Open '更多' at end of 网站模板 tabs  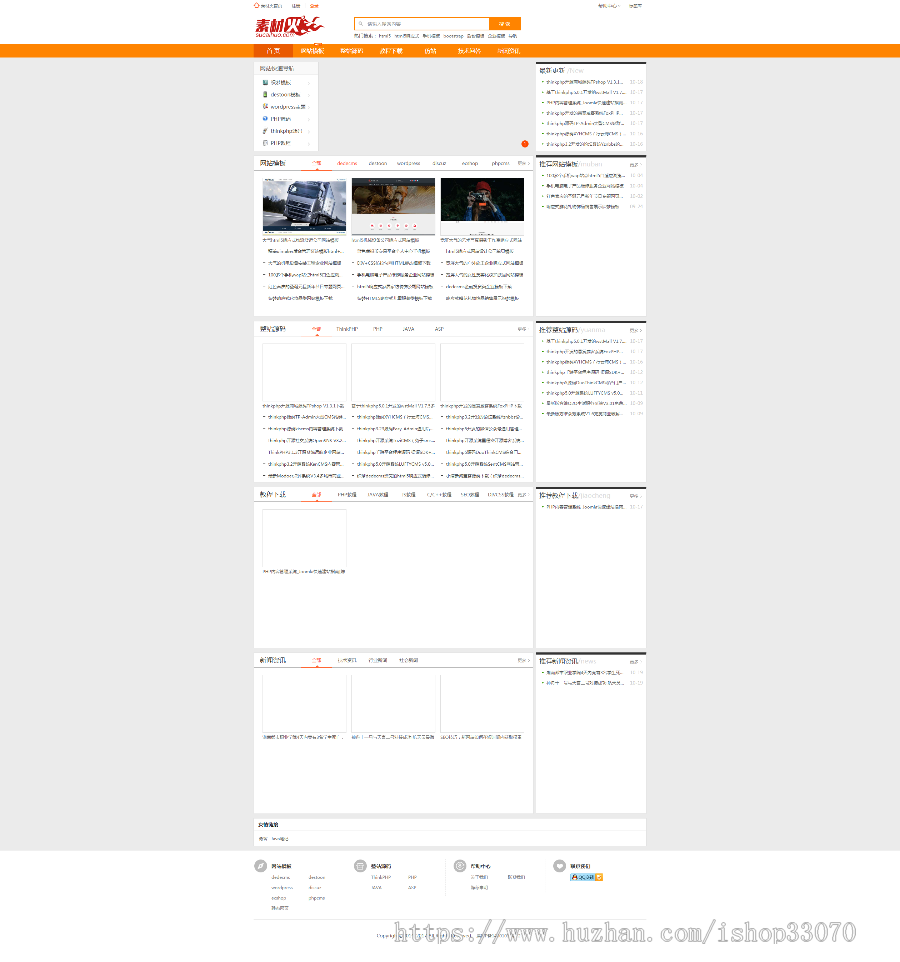(523, 163)
